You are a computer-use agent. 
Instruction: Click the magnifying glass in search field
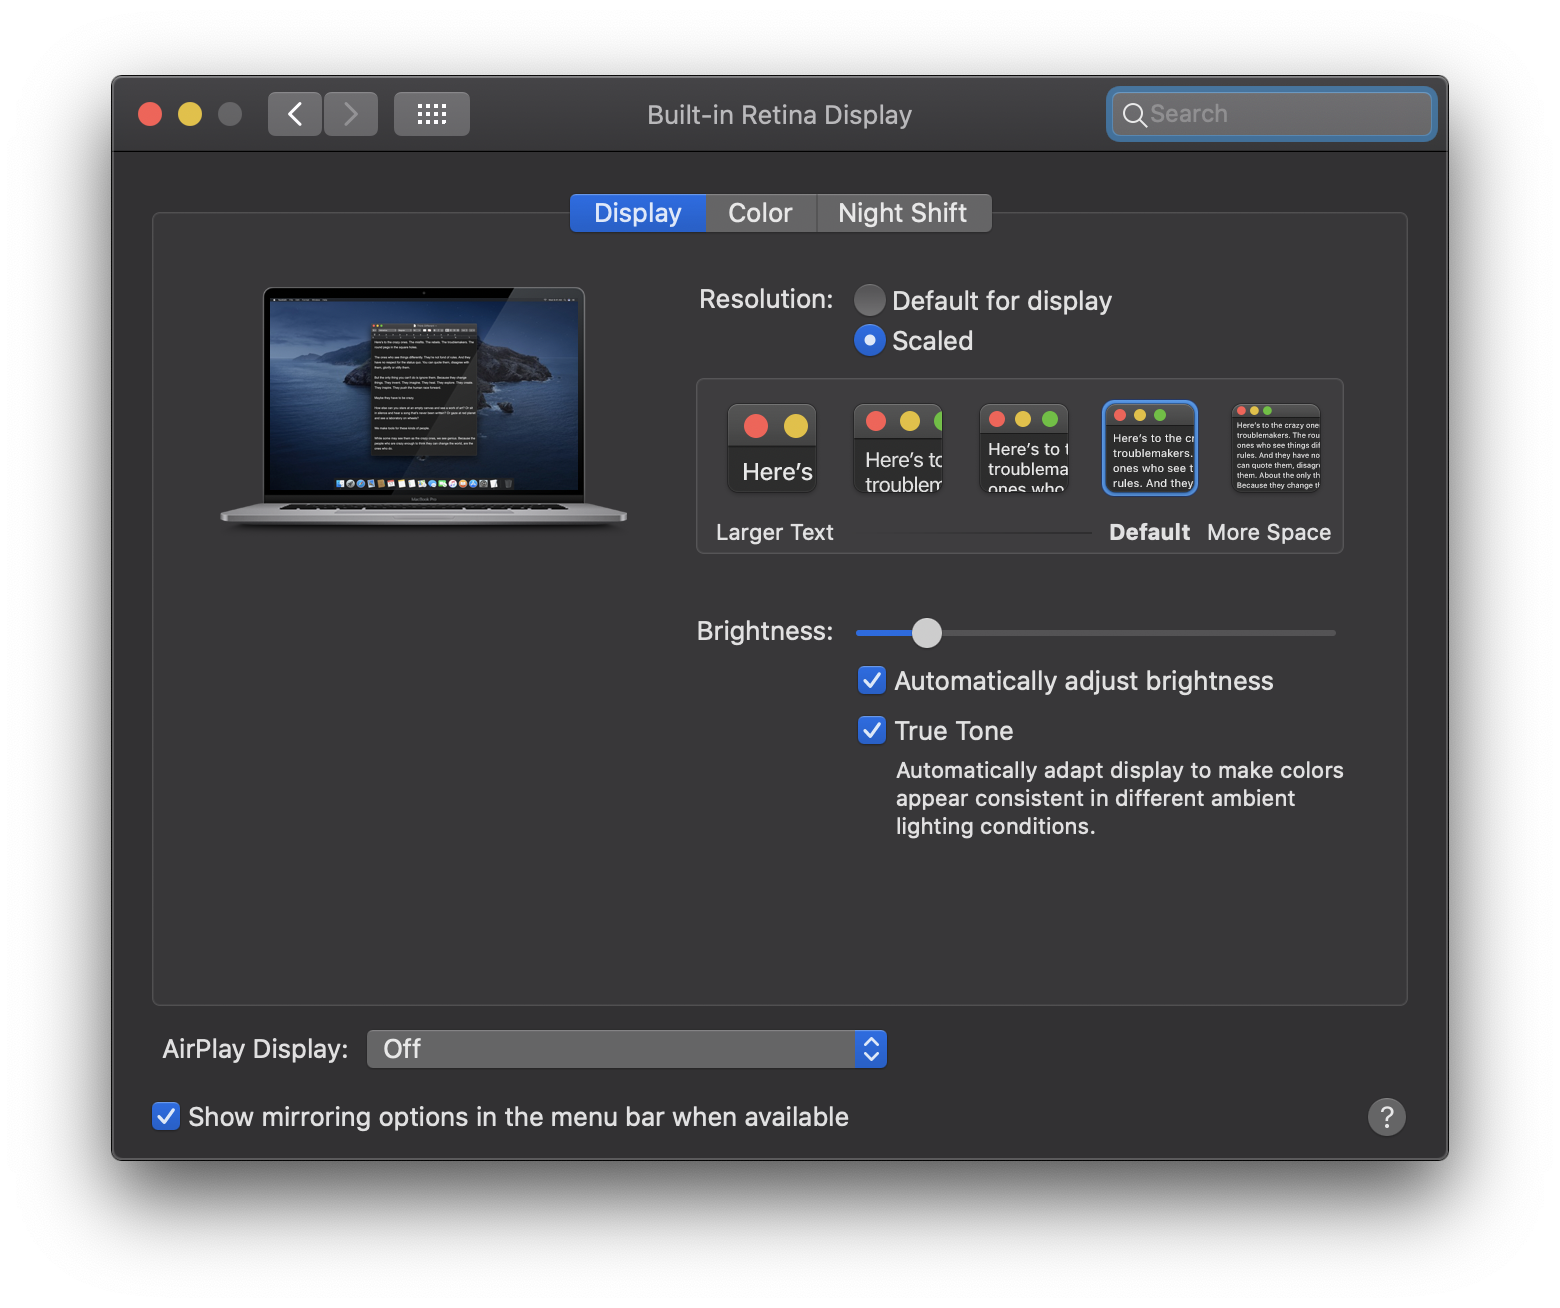click(x=1134, y=115)
